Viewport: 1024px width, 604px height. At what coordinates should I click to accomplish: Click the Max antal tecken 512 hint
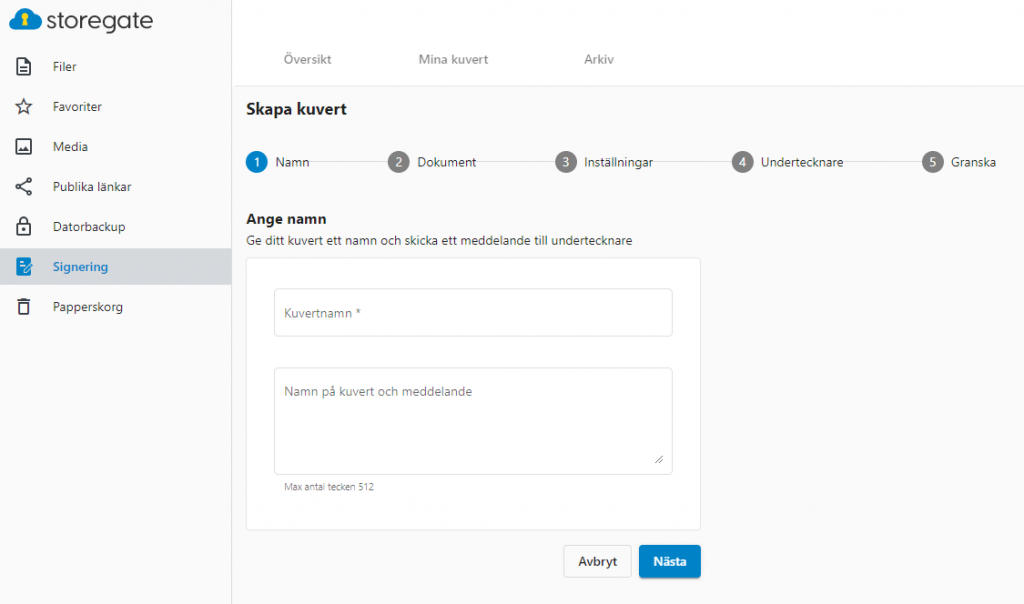coord(328,486)
